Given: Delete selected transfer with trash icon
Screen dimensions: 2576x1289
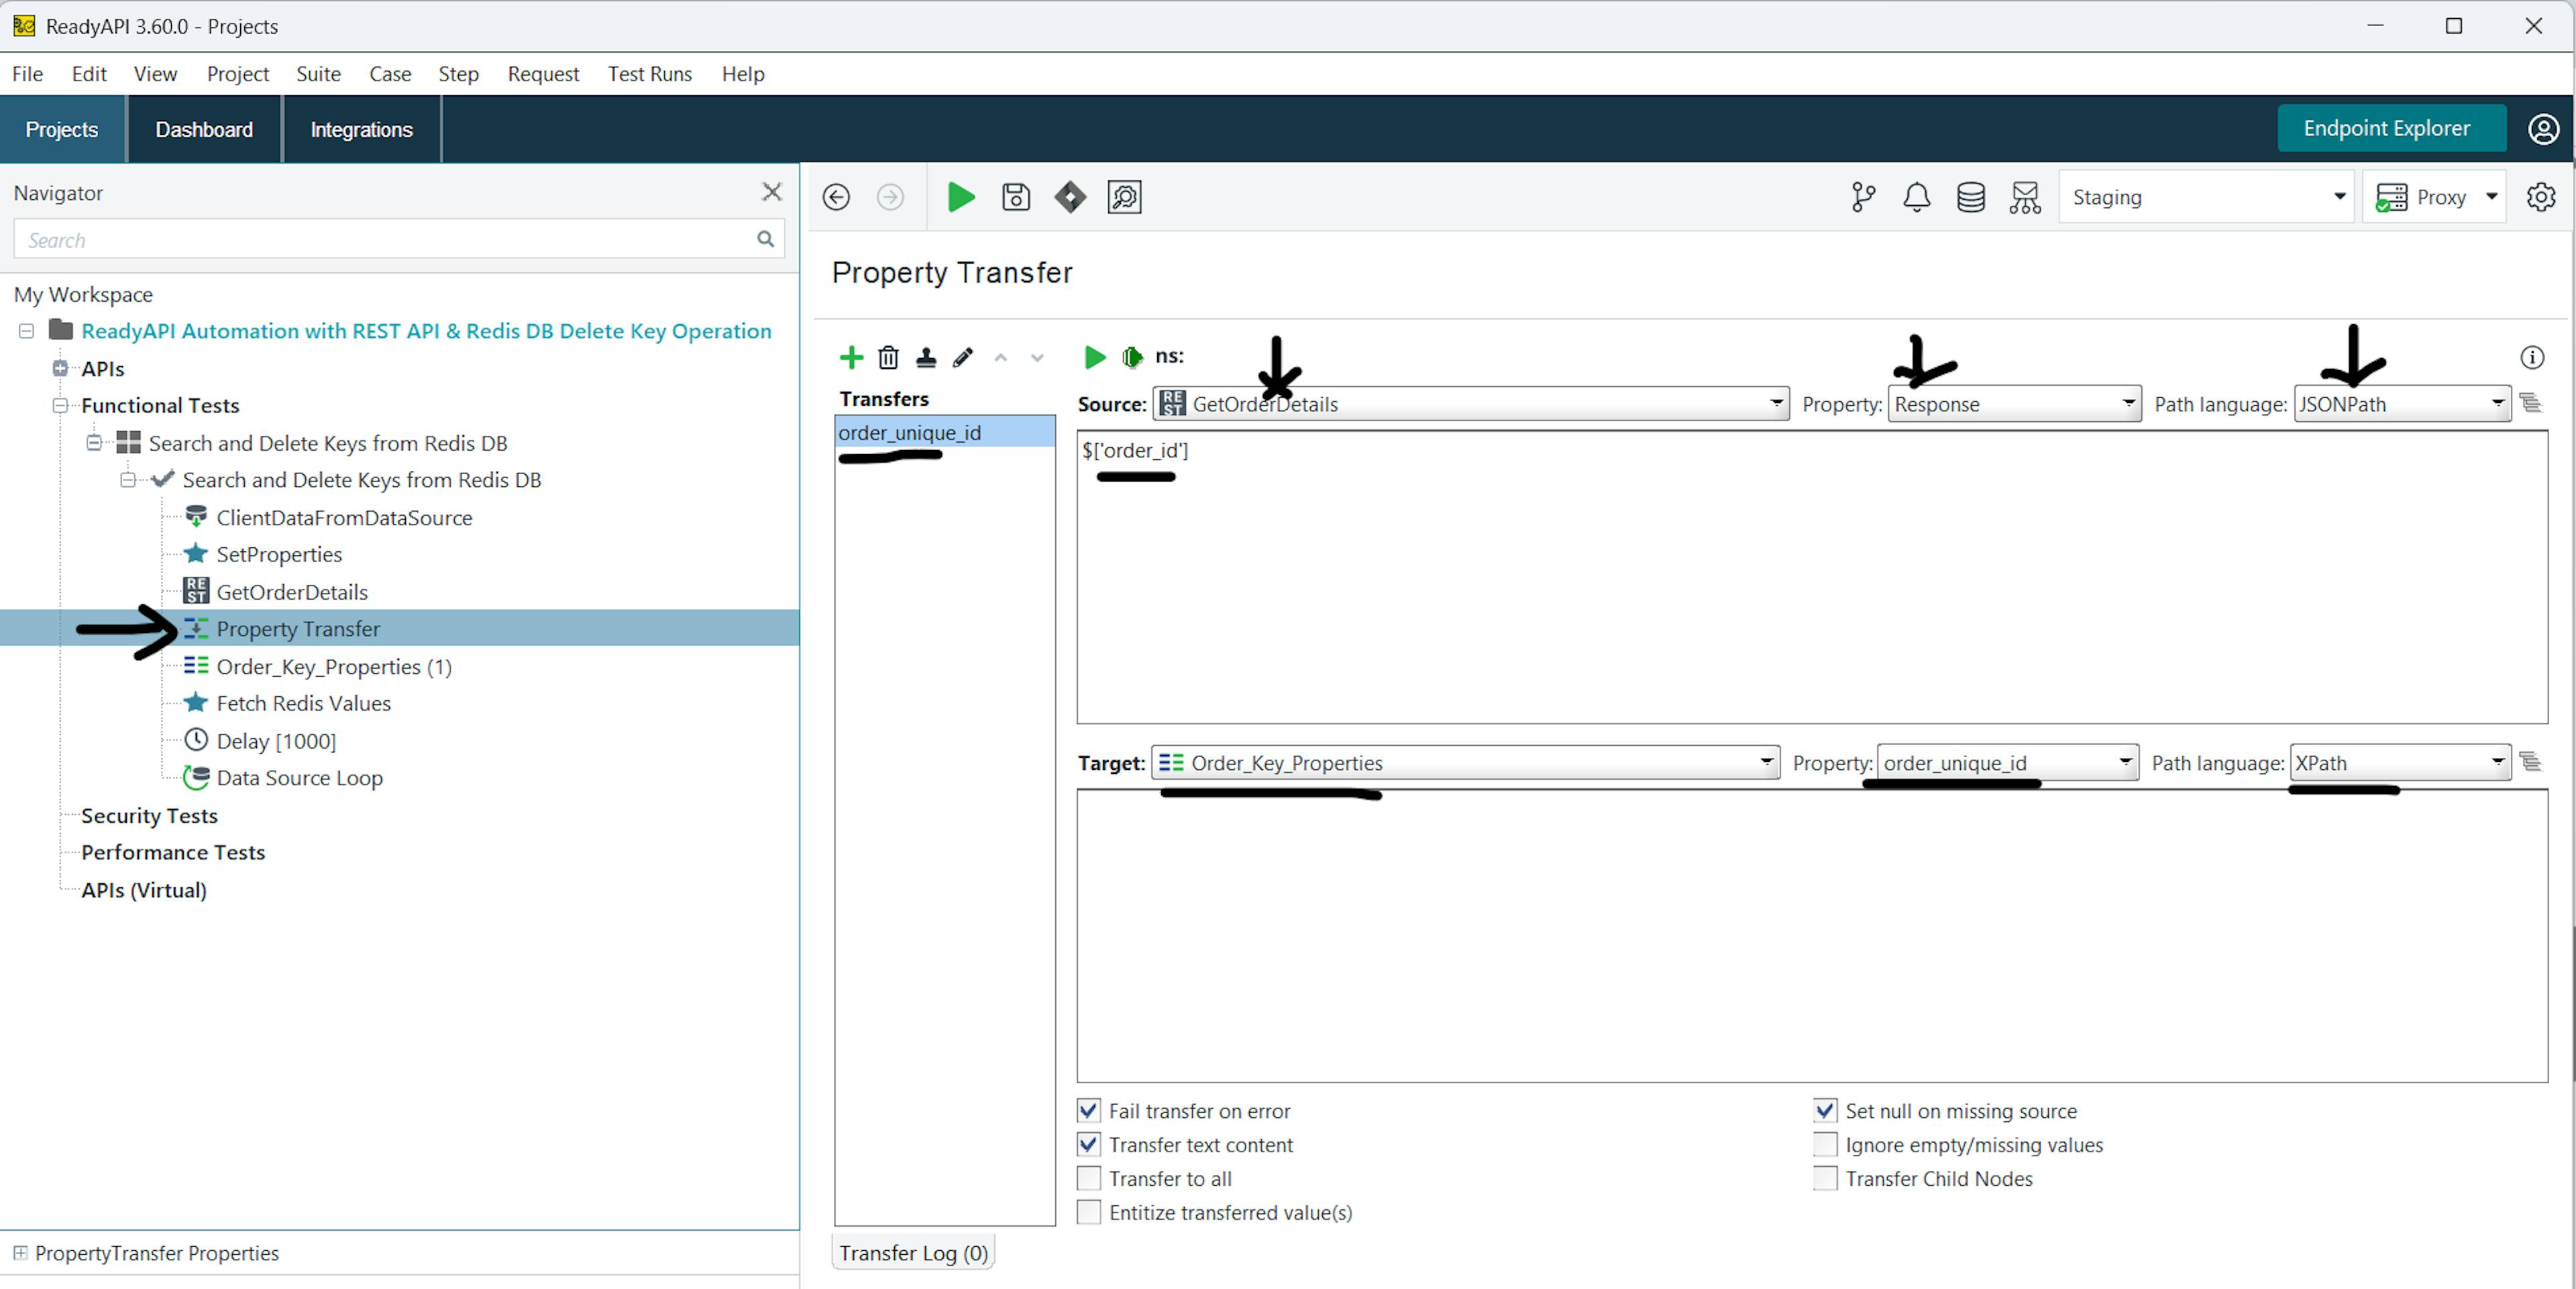Looking at the screenshot, I should point(888,357).
